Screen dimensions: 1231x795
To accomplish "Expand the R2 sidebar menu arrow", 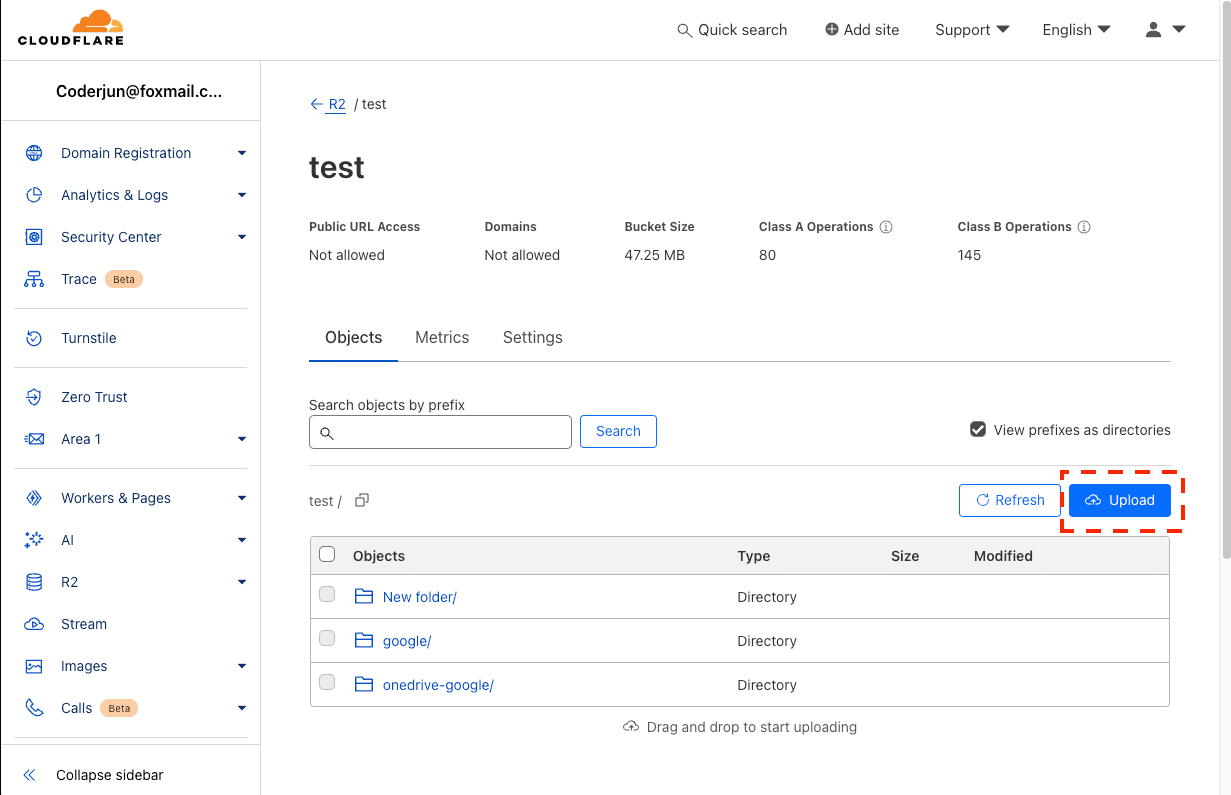I will click(242, 582).
